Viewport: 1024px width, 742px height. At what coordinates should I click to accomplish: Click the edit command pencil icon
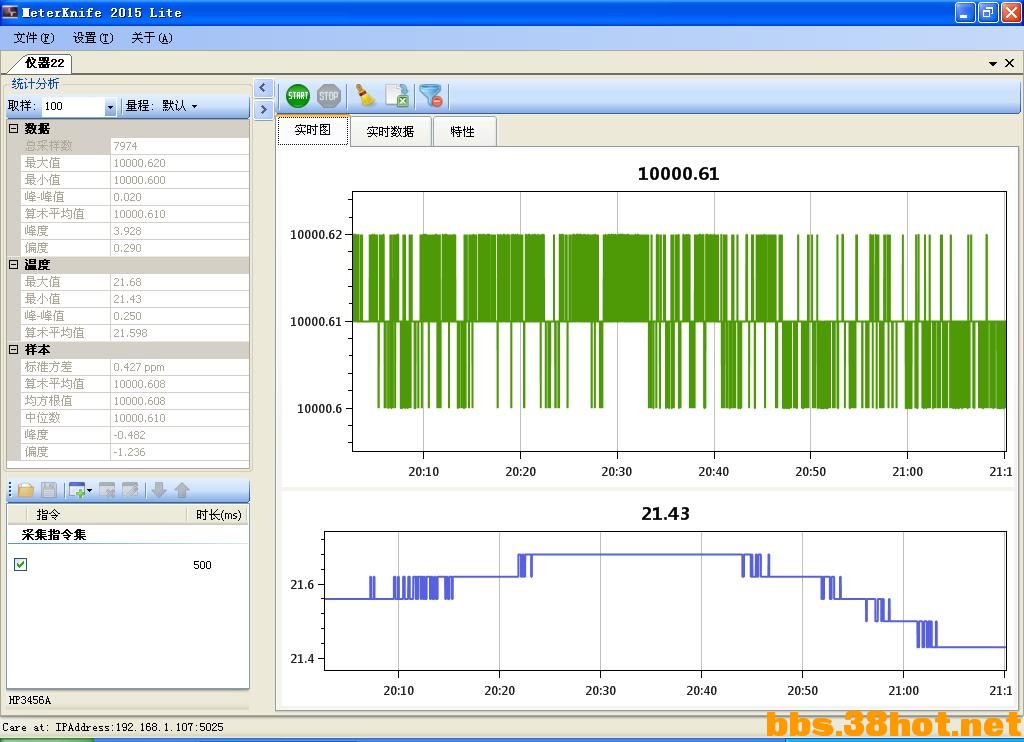131,490
